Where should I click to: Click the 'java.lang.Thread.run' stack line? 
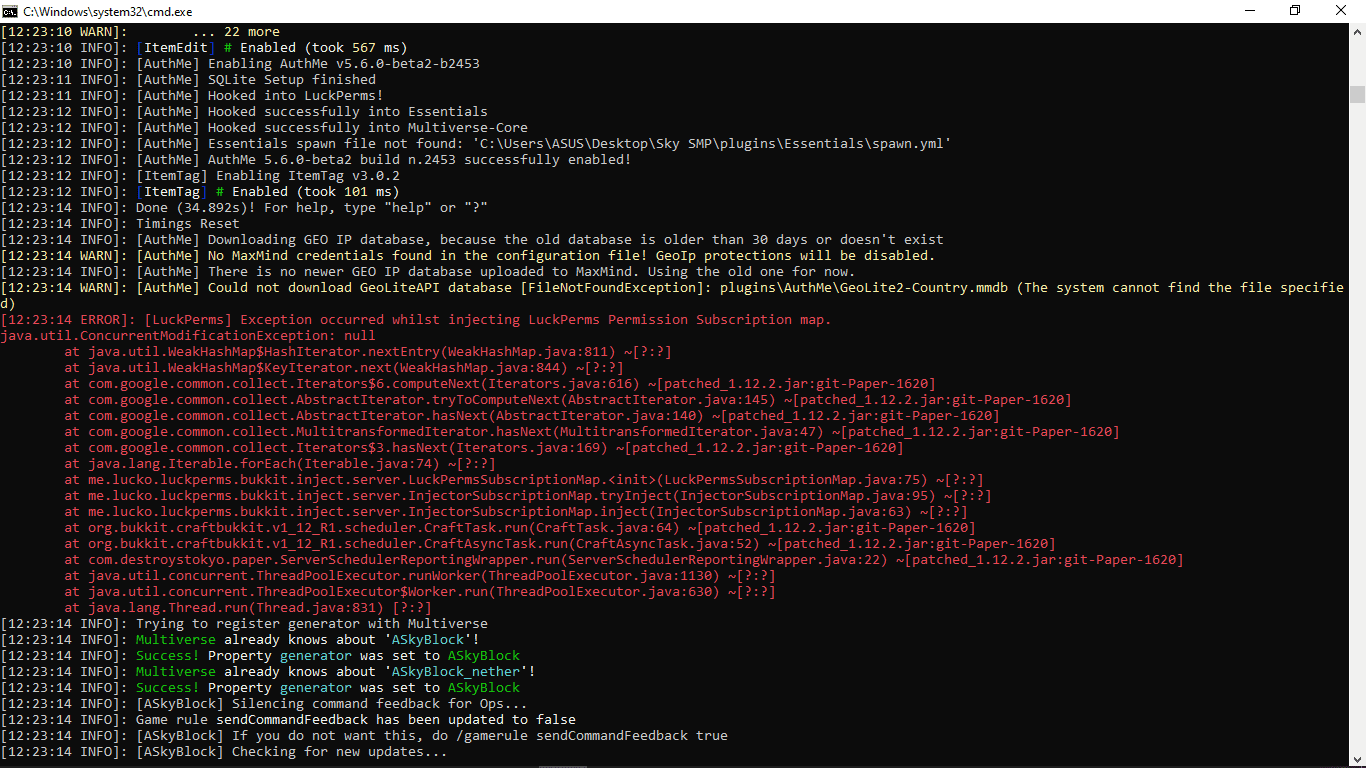(248, 608)
